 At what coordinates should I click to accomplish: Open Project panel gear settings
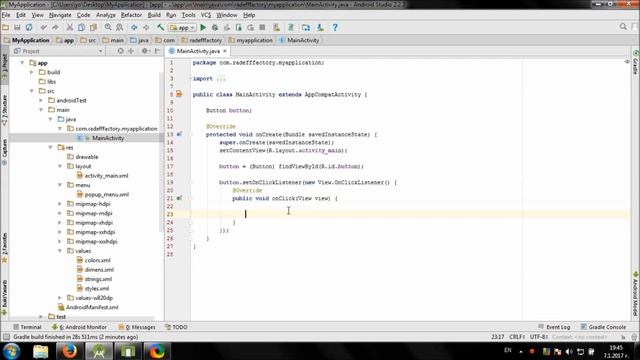pos(145,51)
